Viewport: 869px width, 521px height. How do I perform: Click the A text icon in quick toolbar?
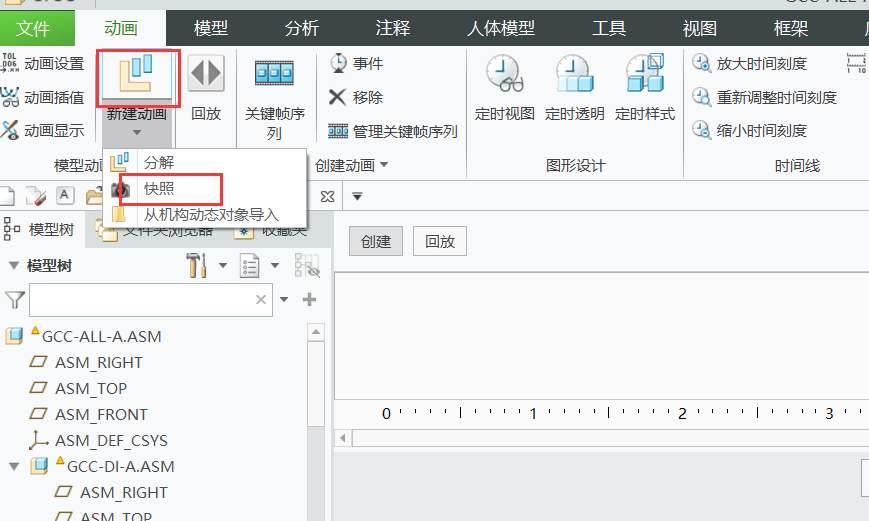coord(65,195)
